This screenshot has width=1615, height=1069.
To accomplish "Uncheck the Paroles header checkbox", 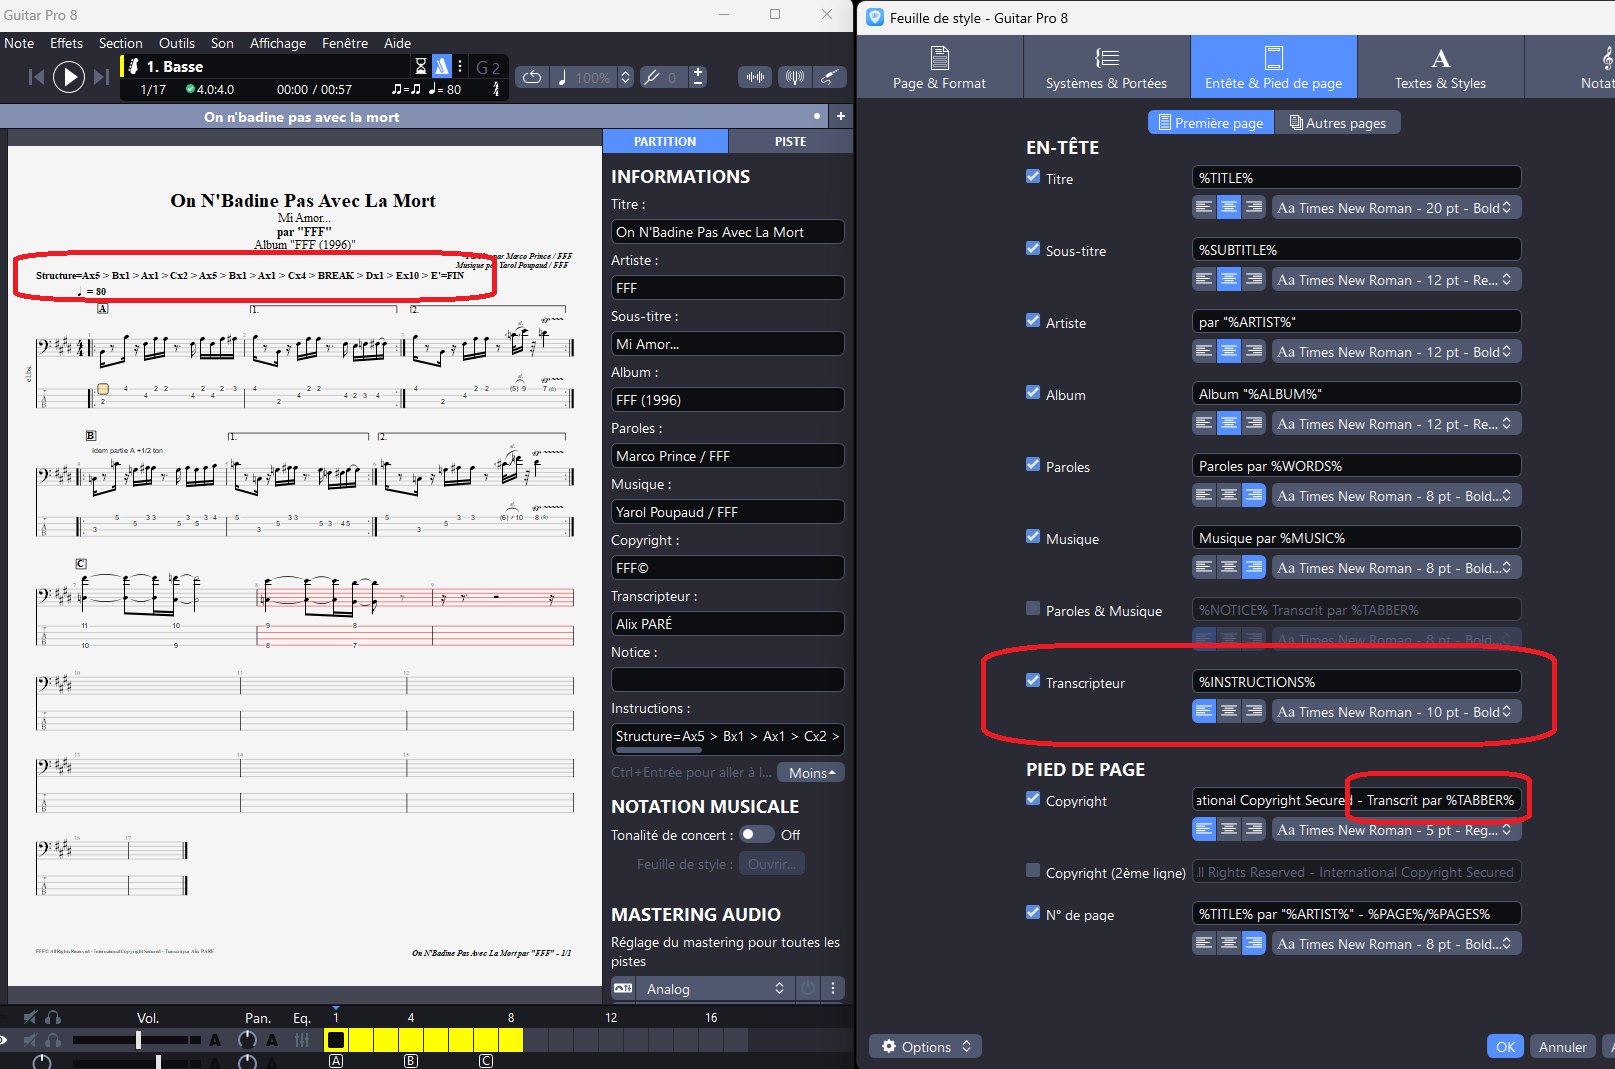I will click(1033, 465).
